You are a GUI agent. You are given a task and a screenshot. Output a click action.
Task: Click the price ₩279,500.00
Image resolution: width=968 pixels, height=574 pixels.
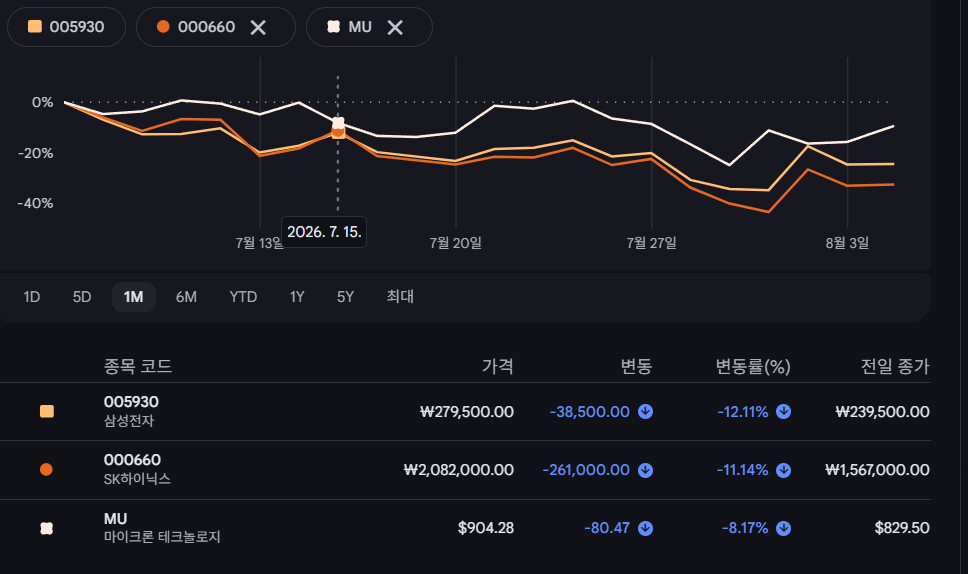pos(467,412)
